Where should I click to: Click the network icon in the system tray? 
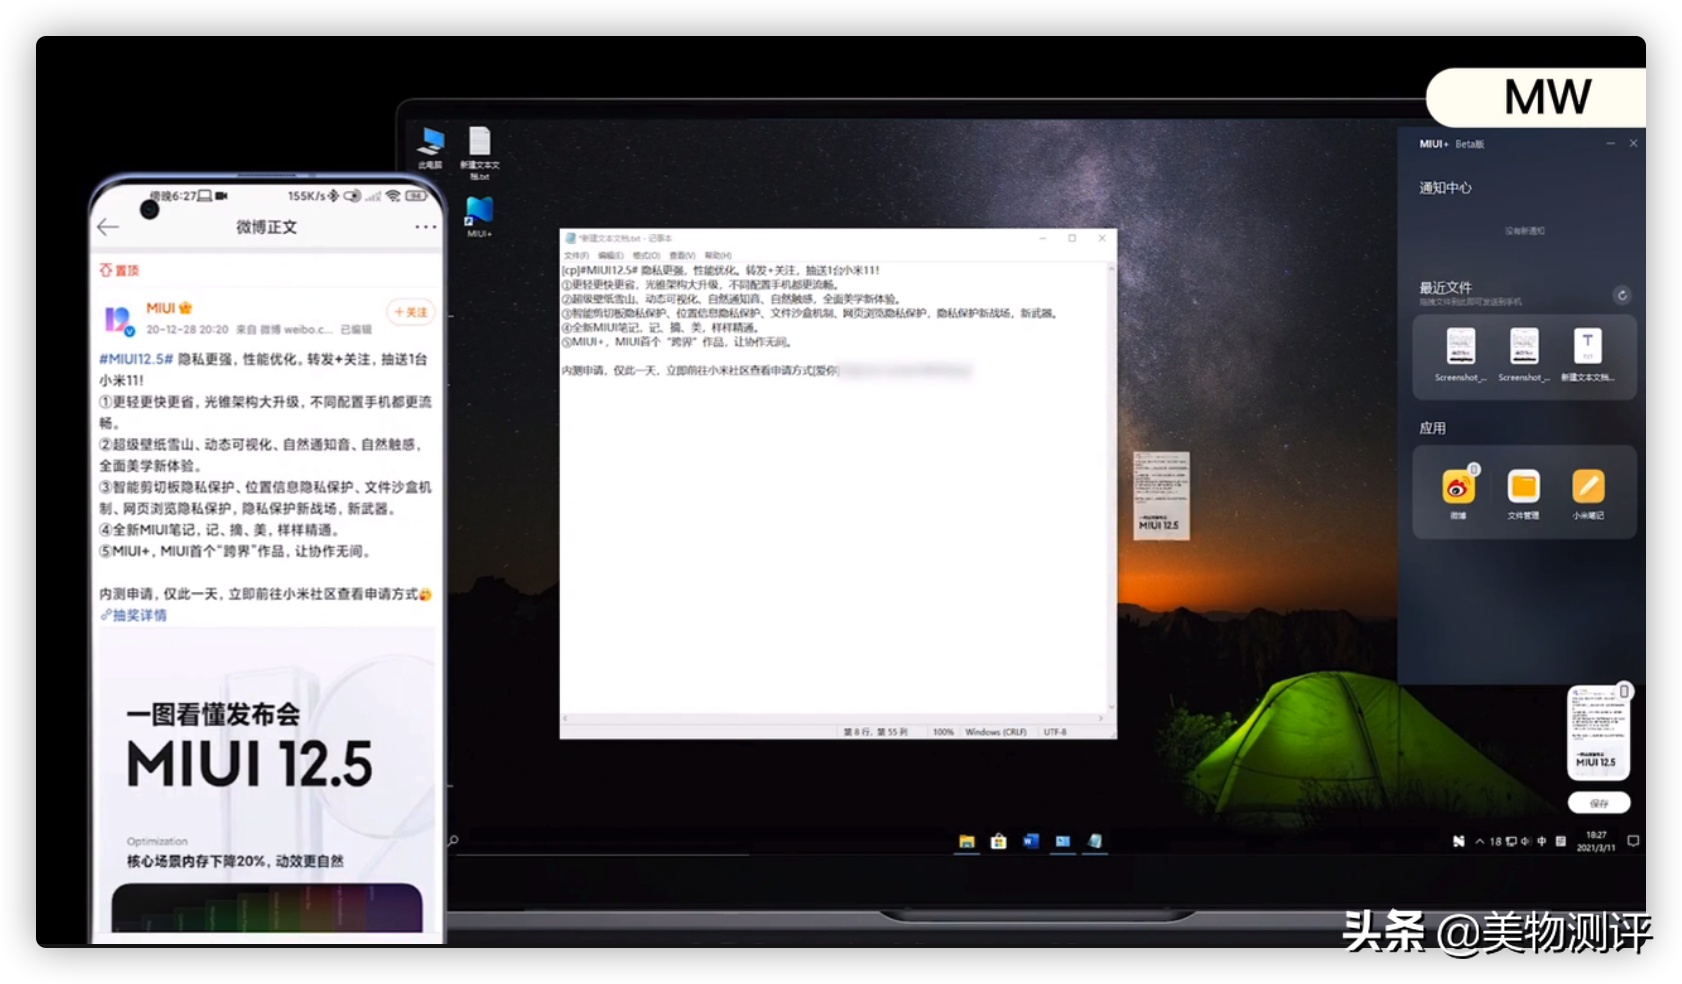tap(1511, 842)
